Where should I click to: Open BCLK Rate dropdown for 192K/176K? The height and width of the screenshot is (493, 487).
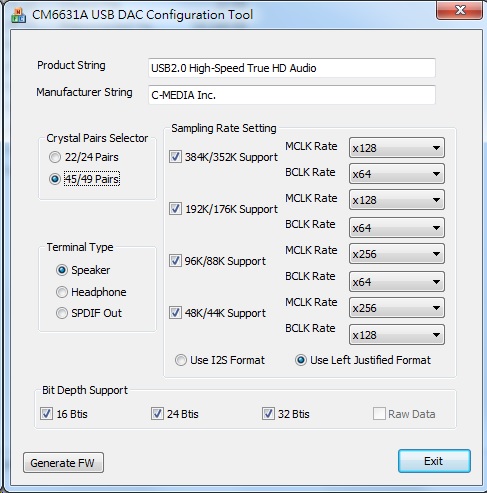click(x=397, y=228)
